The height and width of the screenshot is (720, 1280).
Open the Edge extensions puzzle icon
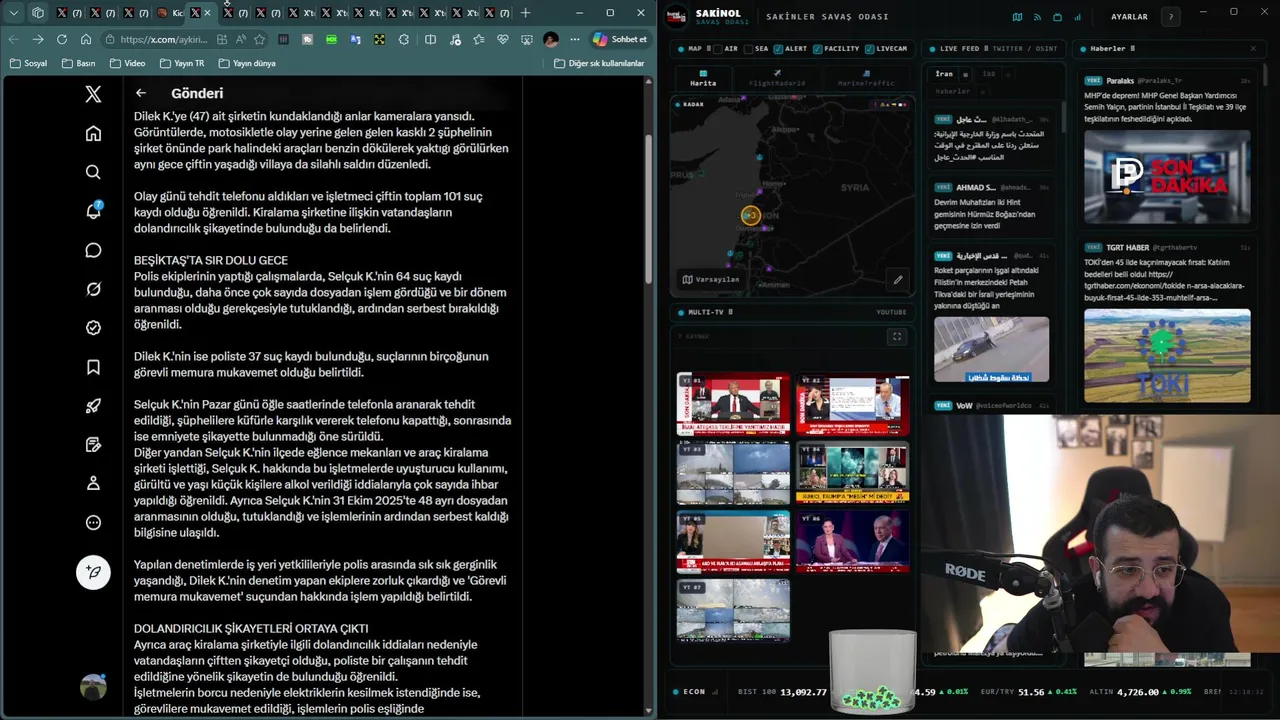(x=404, y=39)
